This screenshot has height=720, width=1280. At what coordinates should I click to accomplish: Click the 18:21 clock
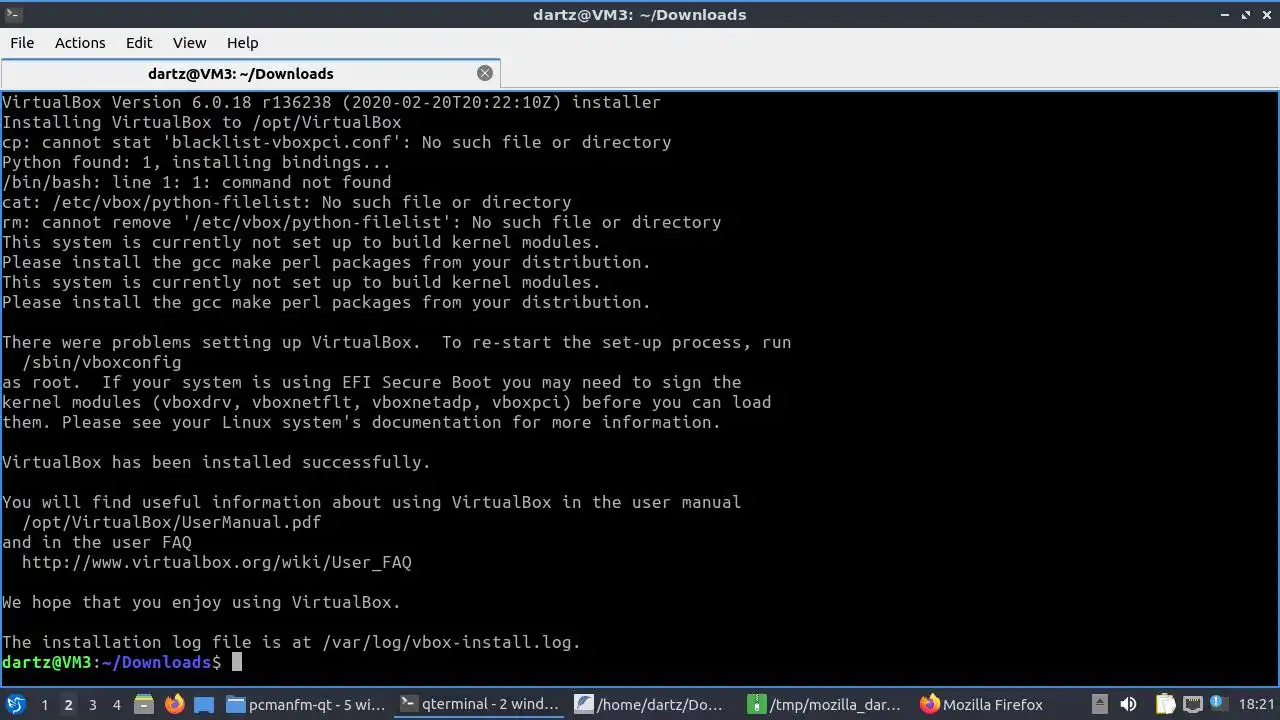point(1256,704)
